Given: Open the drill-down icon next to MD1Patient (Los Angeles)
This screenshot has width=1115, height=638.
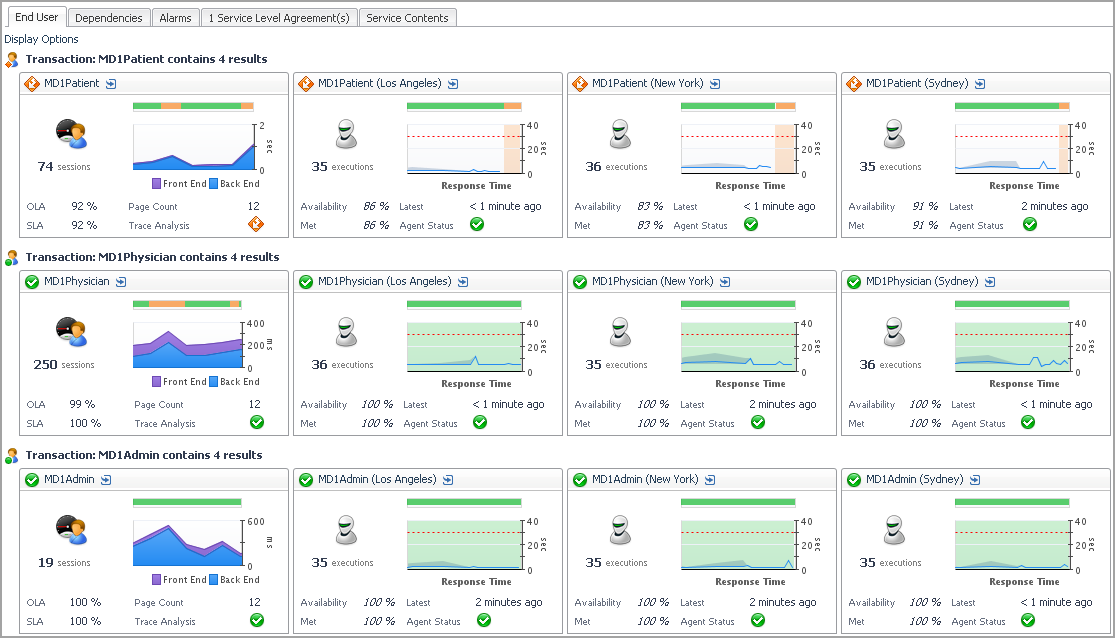Looking at the screenshot, I should tap(453, 84).
